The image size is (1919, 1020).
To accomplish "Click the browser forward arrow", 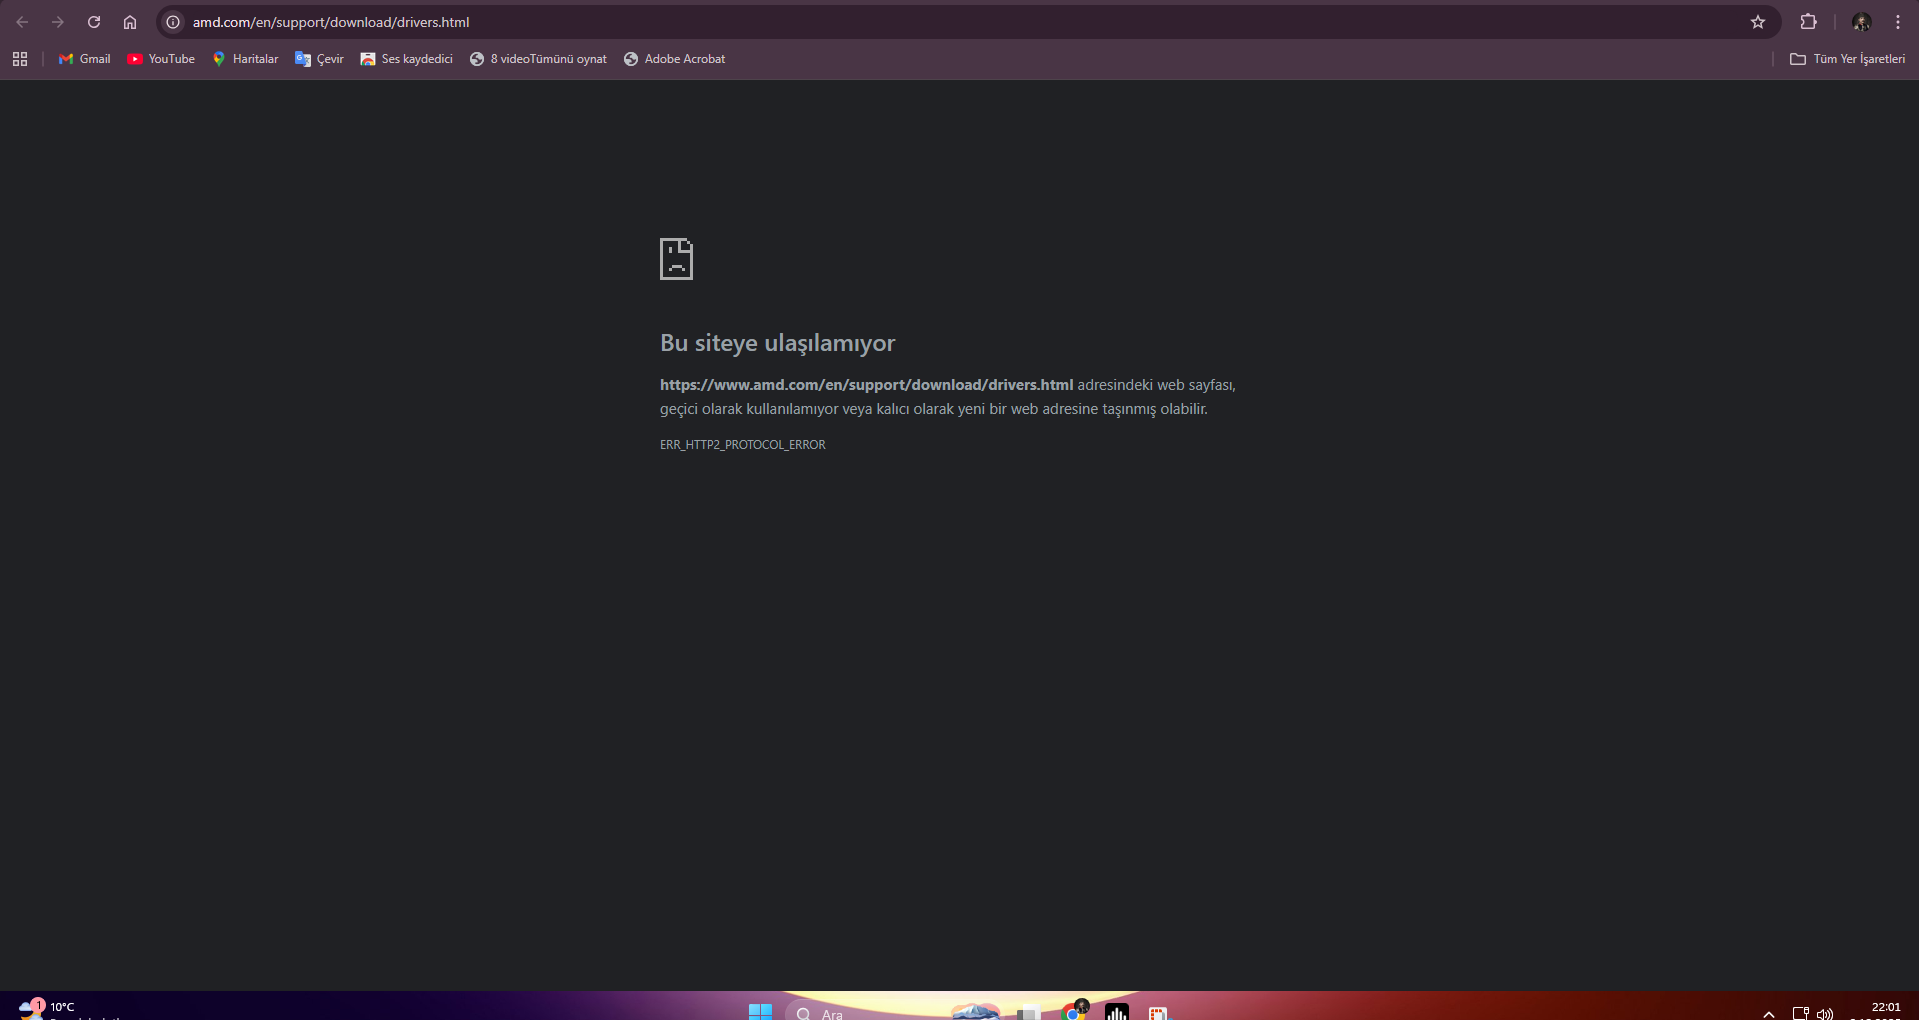I will [58, 22].
